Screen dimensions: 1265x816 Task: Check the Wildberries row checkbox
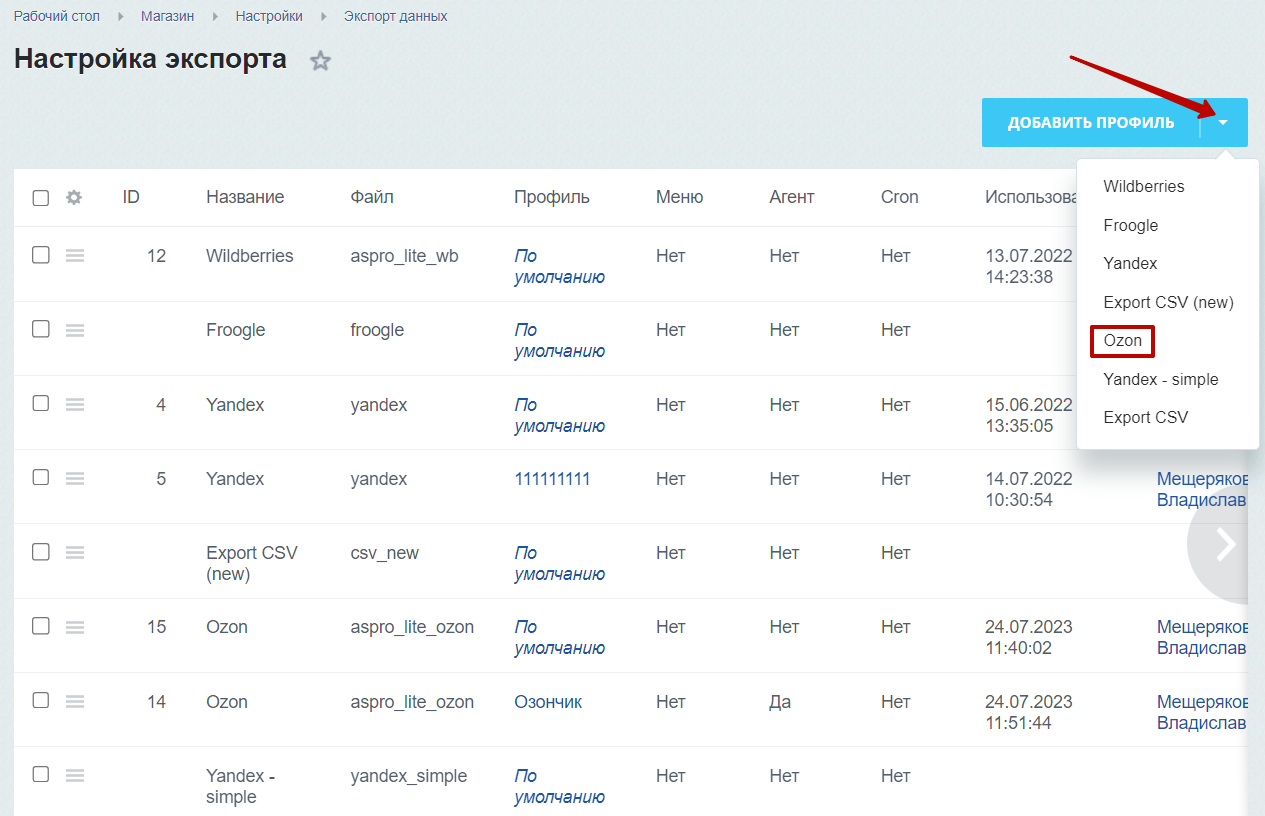[x=41, y=255]
